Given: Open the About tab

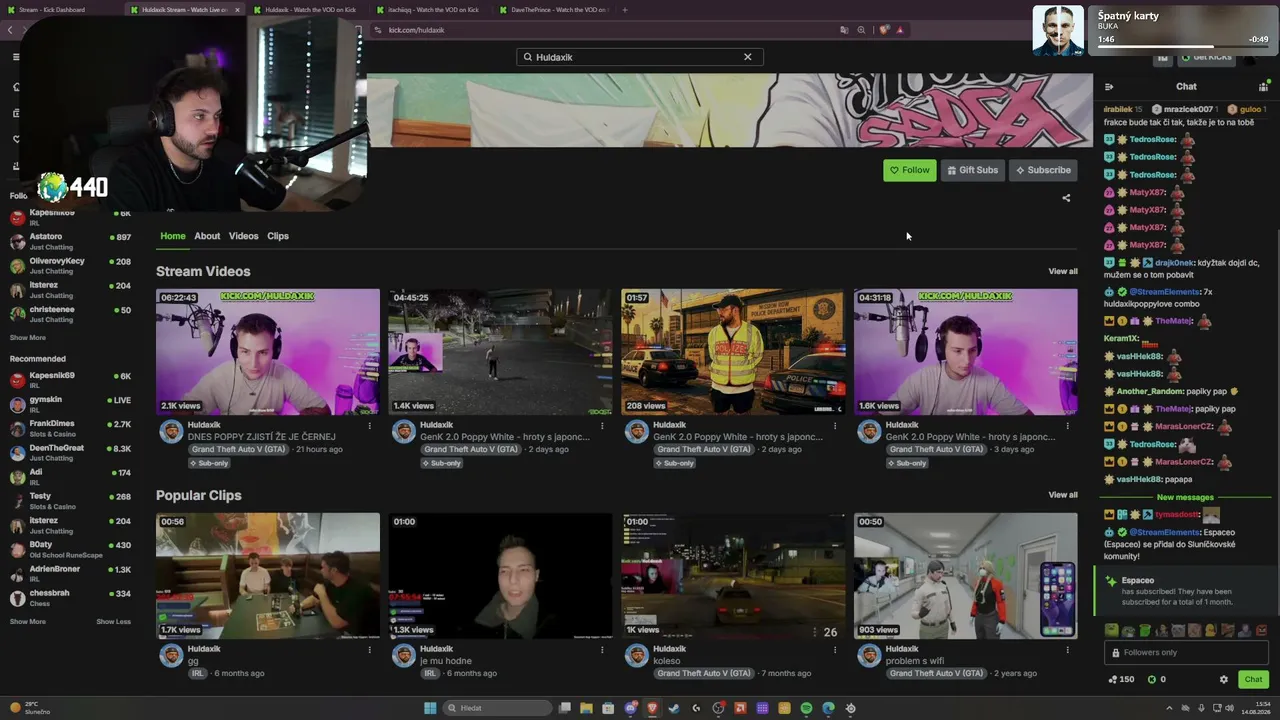Looking at the screenshot, I should coord(207,236).
